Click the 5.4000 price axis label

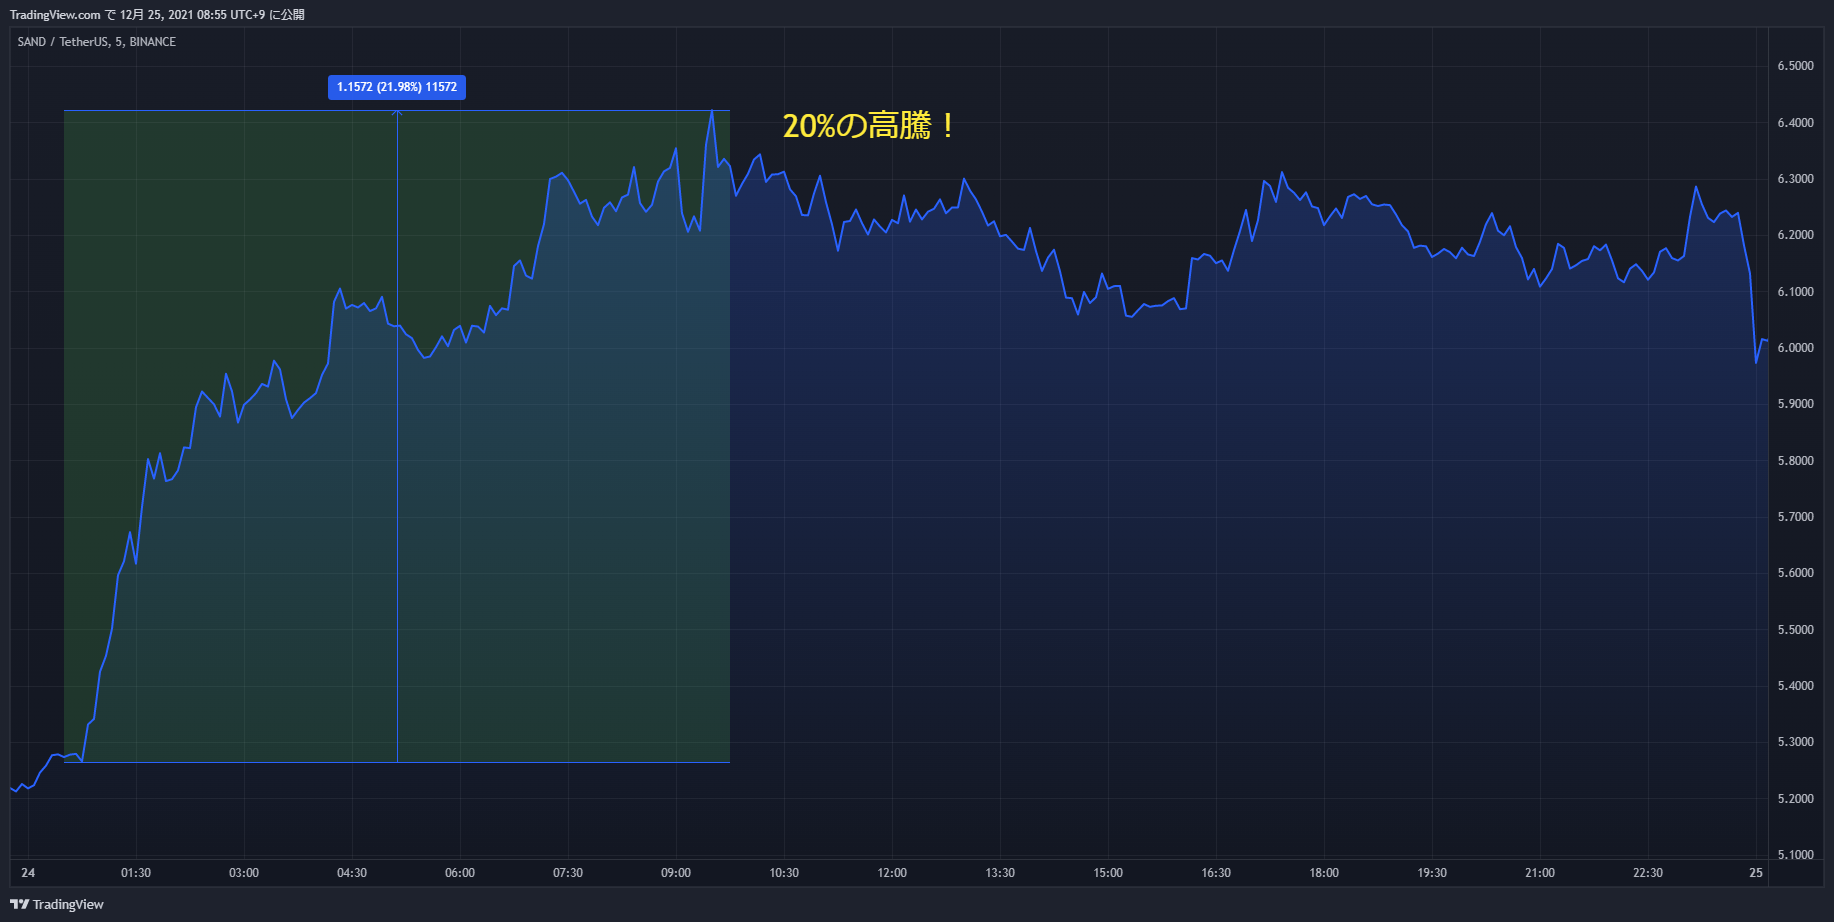coord(1795,686)
